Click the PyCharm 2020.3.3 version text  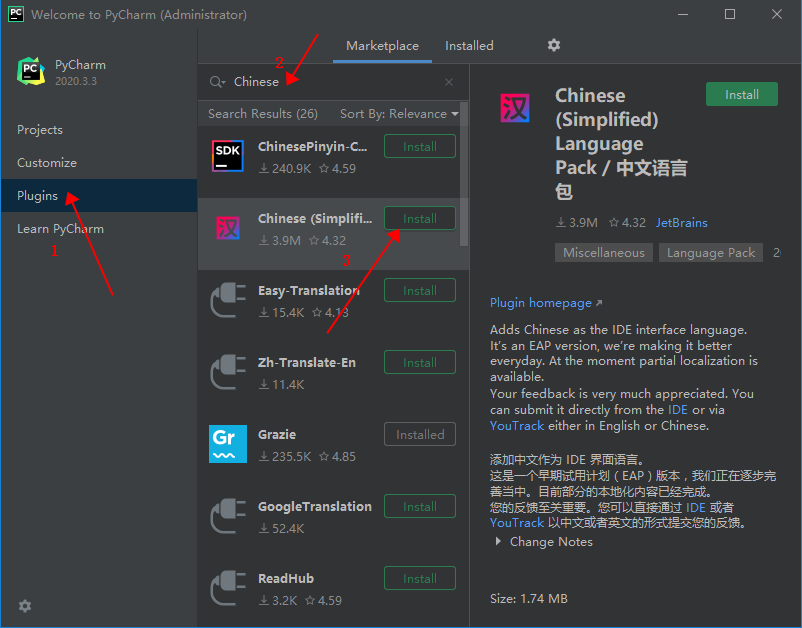click(x=76, y=81)
